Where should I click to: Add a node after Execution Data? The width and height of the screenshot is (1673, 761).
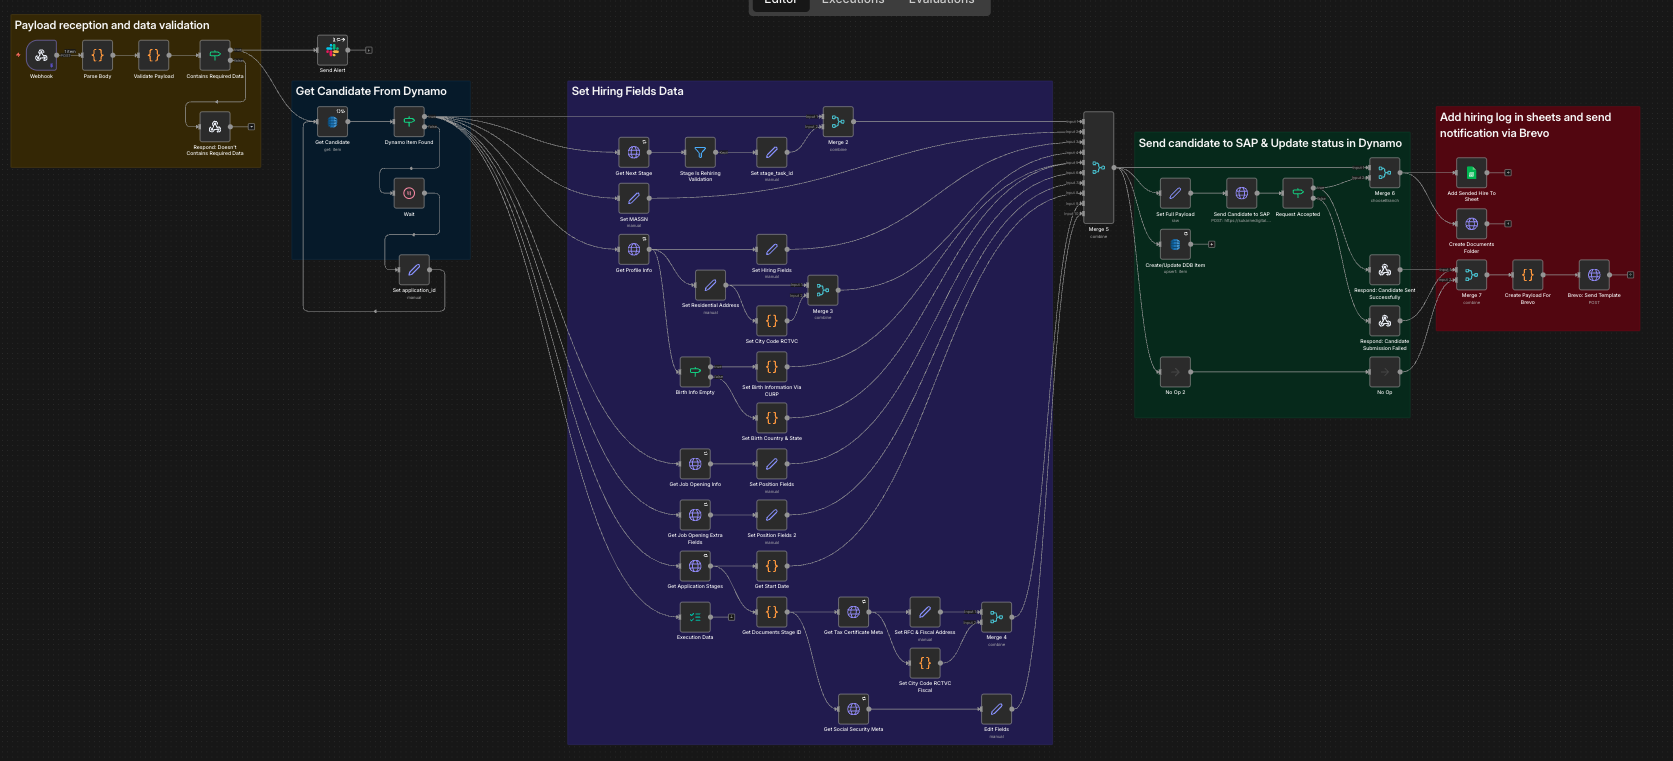pos(732,617)
